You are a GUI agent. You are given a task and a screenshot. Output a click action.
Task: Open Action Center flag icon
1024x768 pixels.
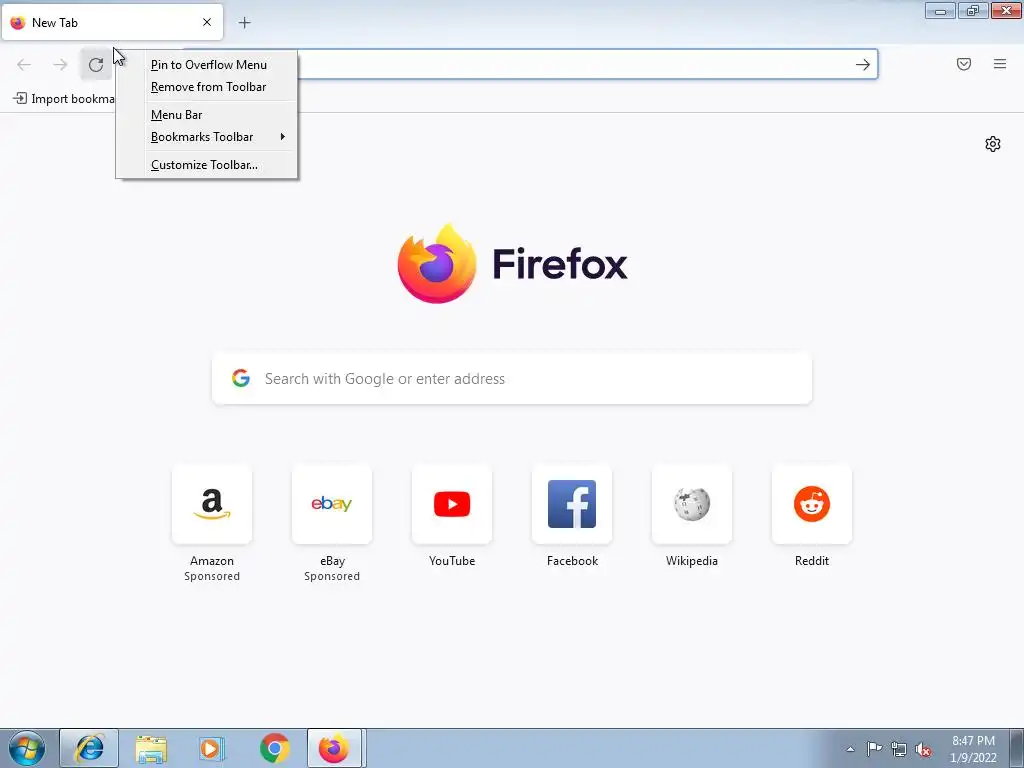874,749
